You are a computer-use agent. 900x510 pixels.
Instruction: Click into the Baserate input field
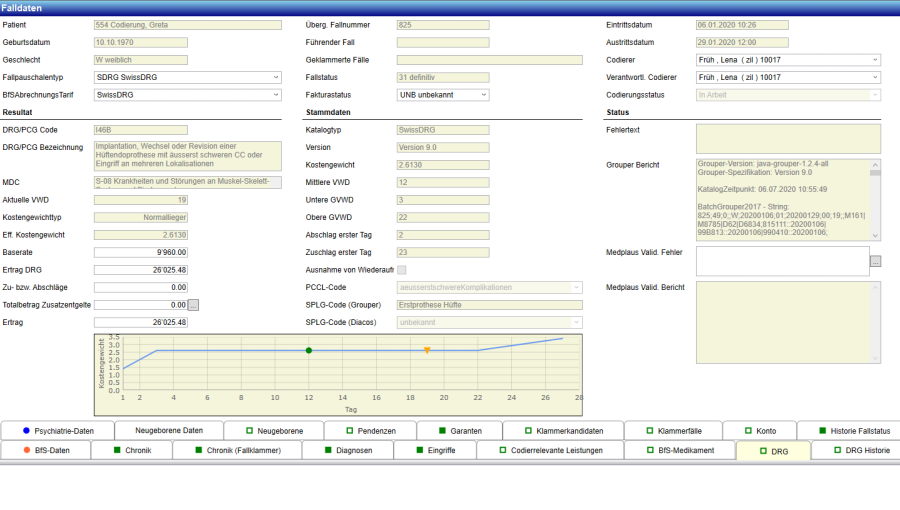pos(141,252)
